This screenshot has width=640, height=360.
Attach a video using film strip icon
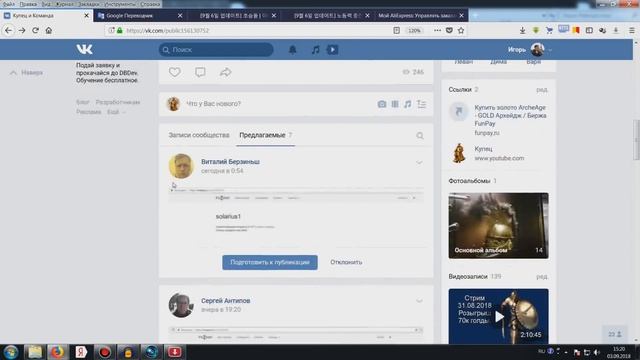tap(395, 104)
